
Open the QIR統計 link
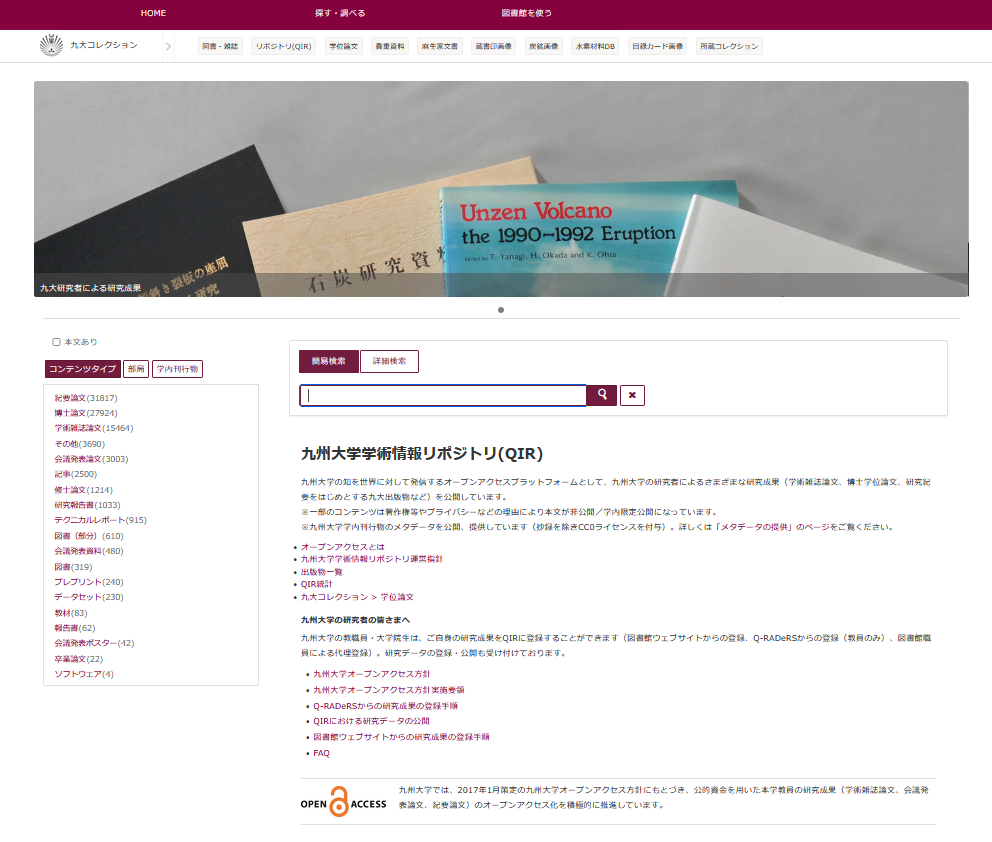click(316, 584)
